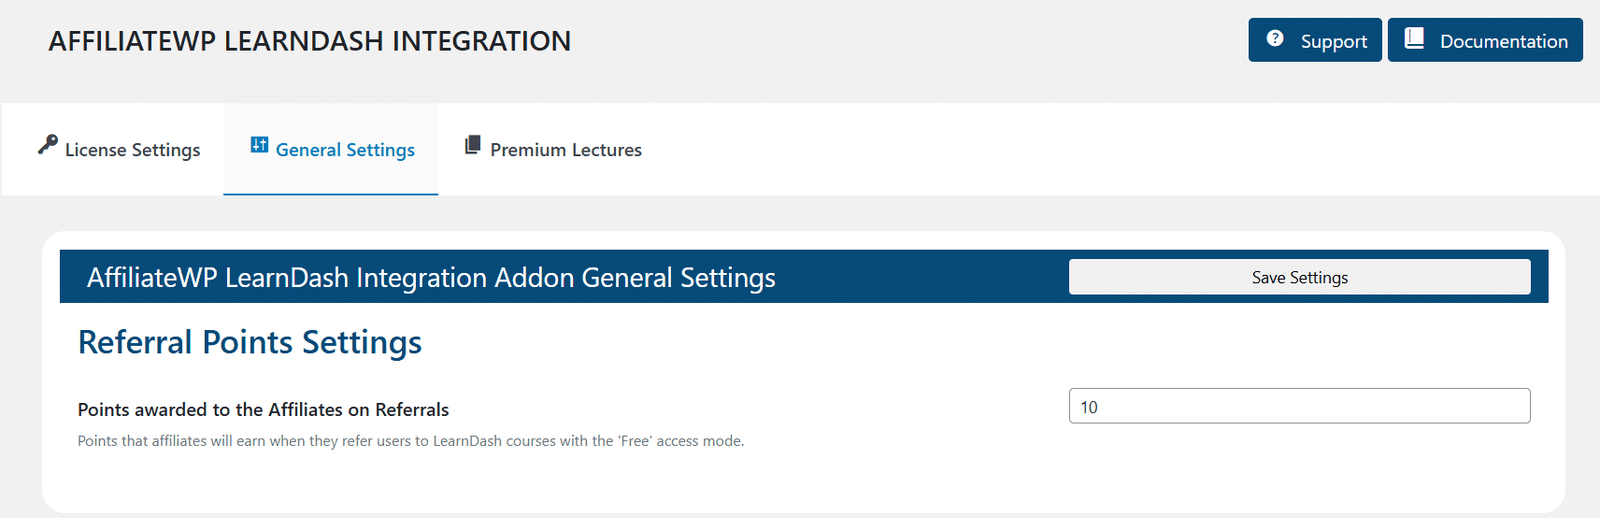Screen dimensions: 1600x518
Task: Open the License Settings tab
Action: tap(119, 149)
